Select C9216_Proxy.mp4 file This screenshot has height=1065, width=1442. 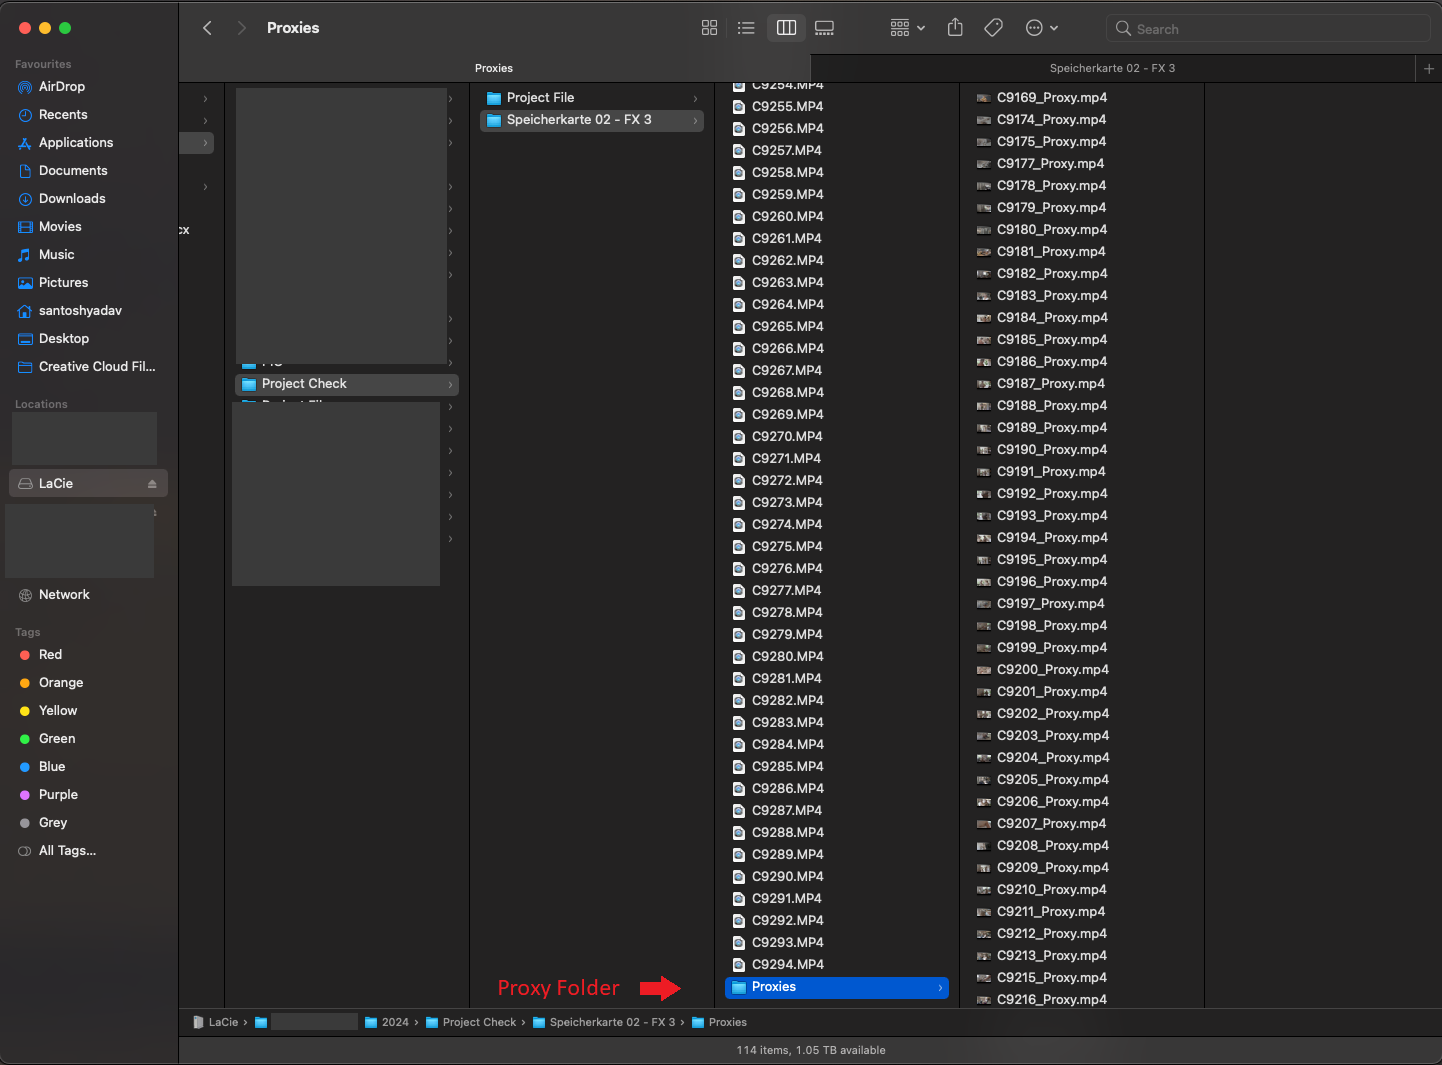point(1051,1000)
